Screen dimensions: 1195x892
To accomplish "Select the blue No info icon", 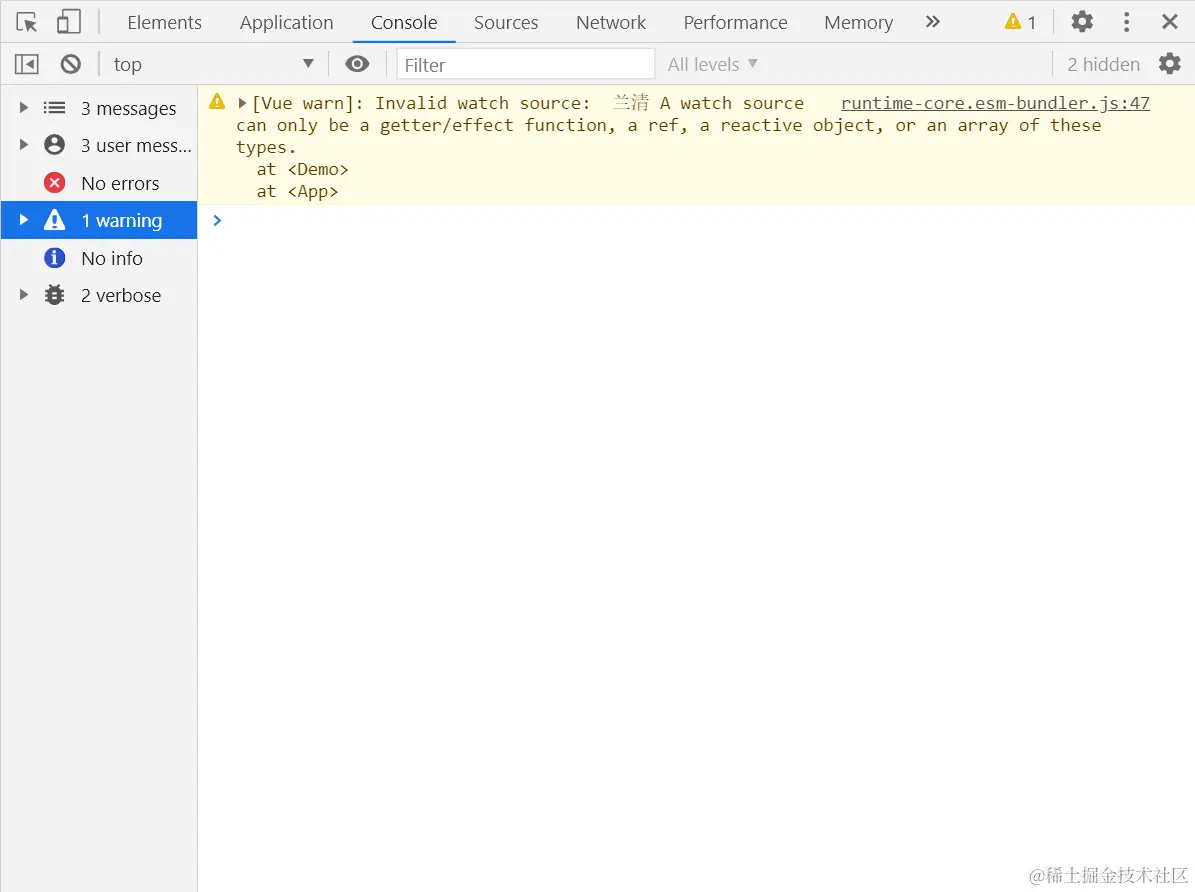I will tap(54, 258).
